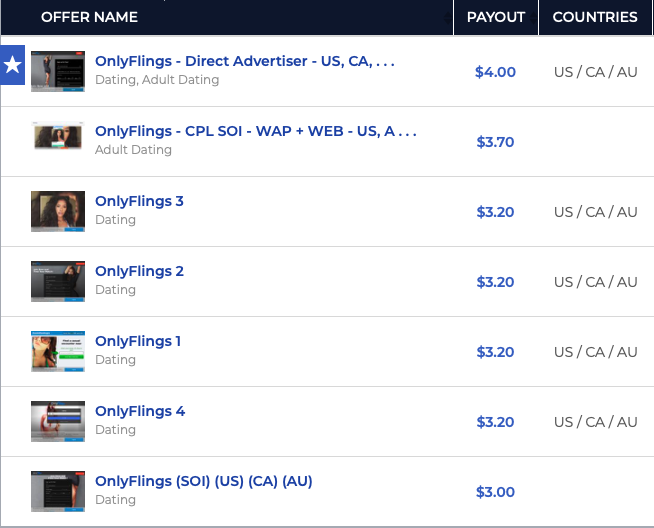Click 'Adult Dating' category under CPL SOI offer
The height and width of the screenshot is (528, 654).
(x=133, y=150)
